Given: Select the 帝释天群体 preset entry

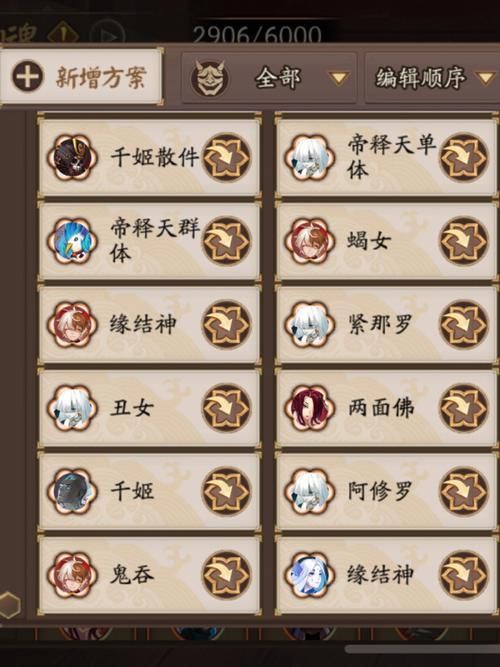Looking at the screenshot, I should (149, 241).
